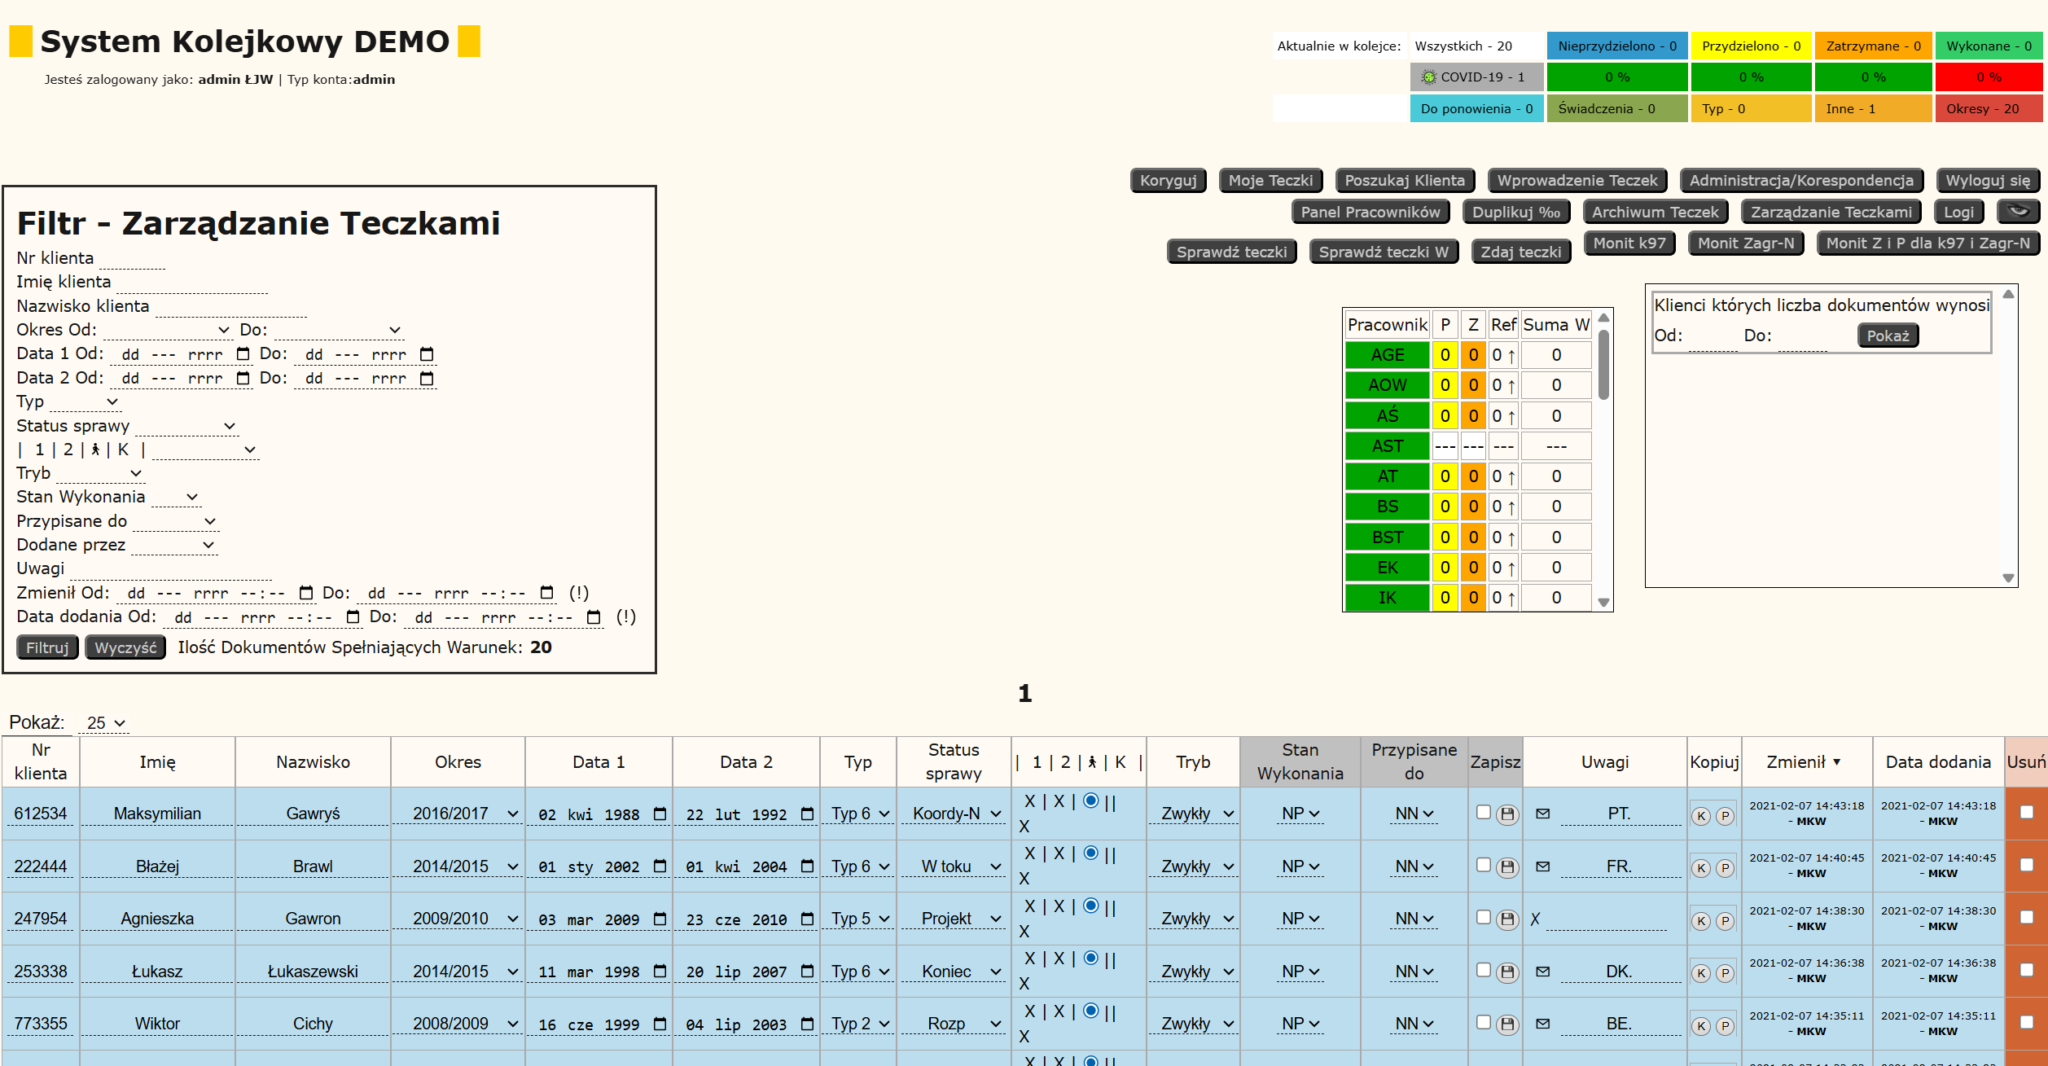This screenshot has height=1066, width=2048.
Task: Open the Archiwum Teczek menu
Action: (x=1655, y=212)
